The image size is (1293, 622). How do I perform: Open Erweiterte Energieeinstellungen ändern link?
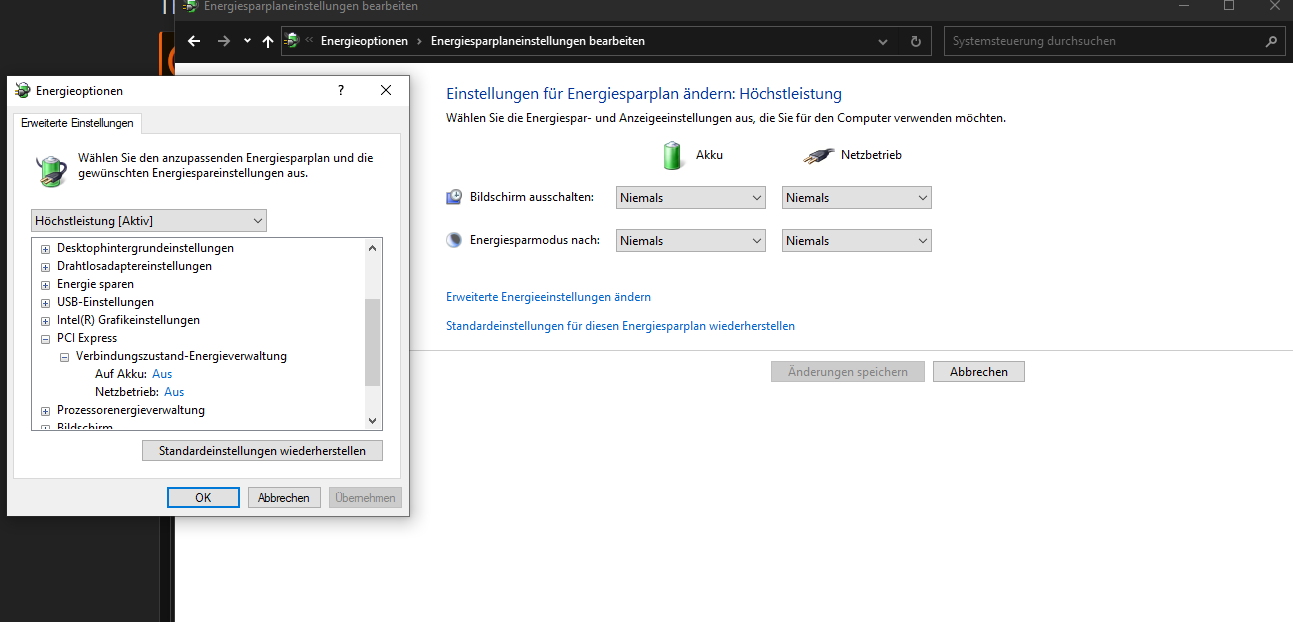coord(548,297)
